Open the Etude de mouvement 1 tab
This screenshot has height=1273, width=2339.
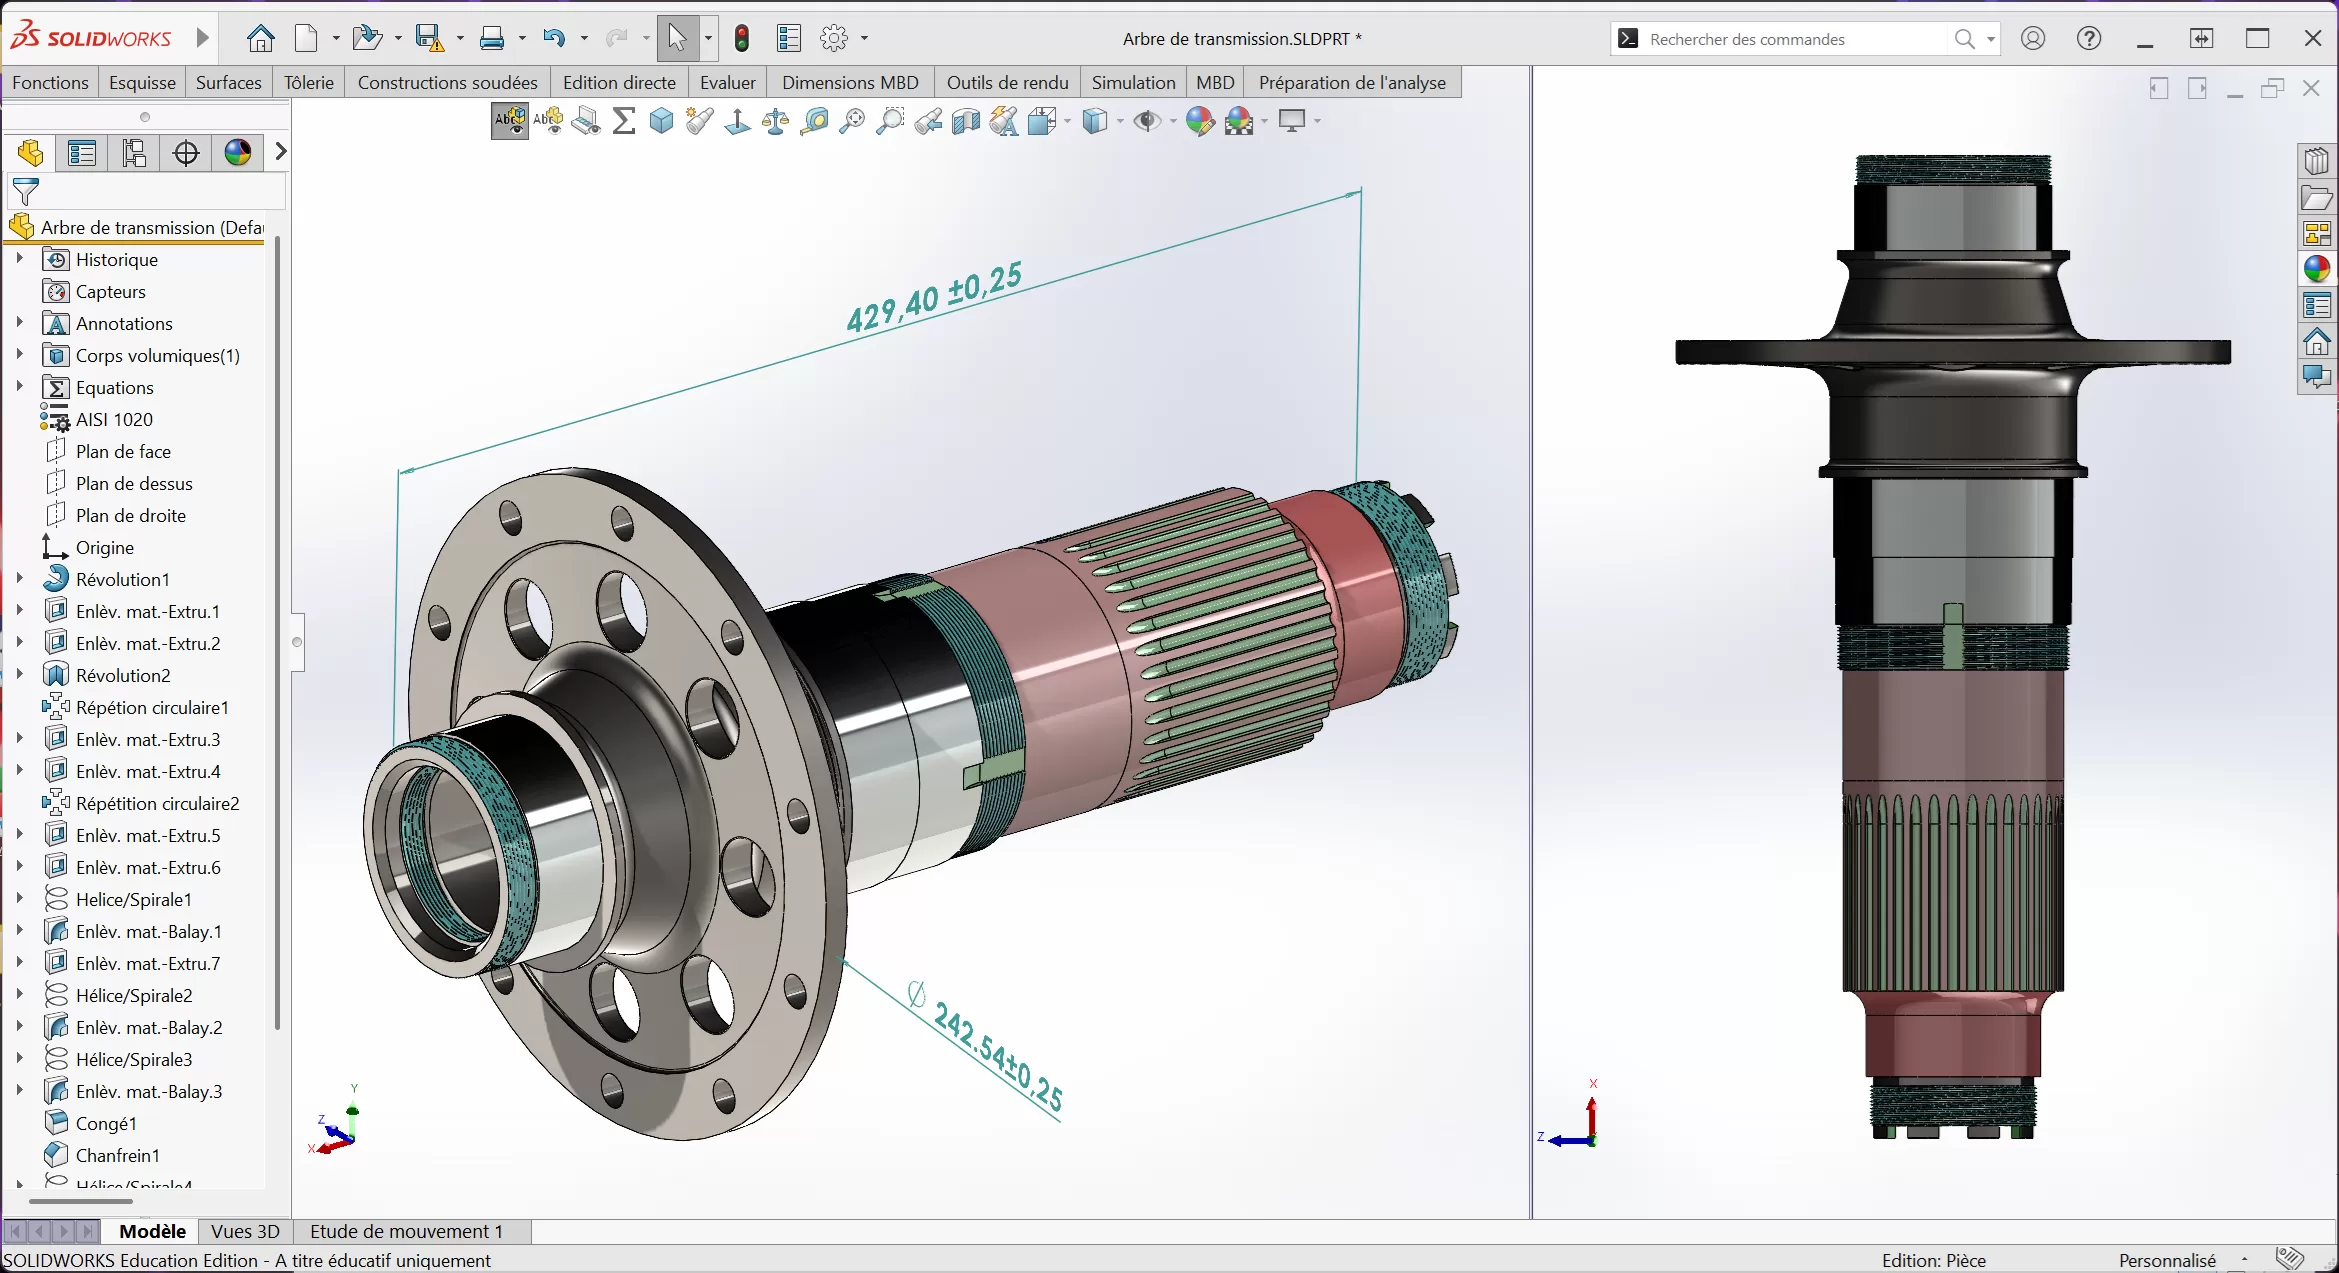coord(407,1232)
